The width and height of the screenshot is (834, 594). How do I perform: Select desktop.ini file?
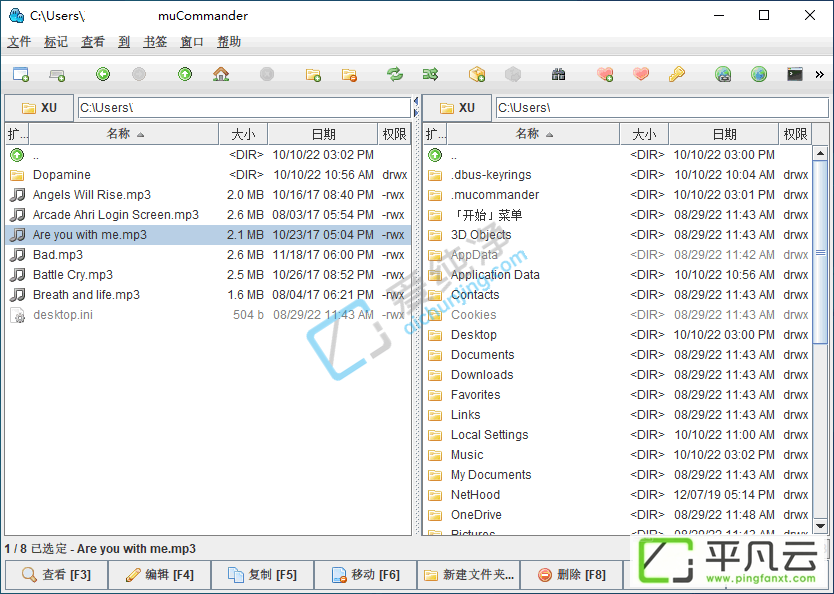tap(208, 315)
